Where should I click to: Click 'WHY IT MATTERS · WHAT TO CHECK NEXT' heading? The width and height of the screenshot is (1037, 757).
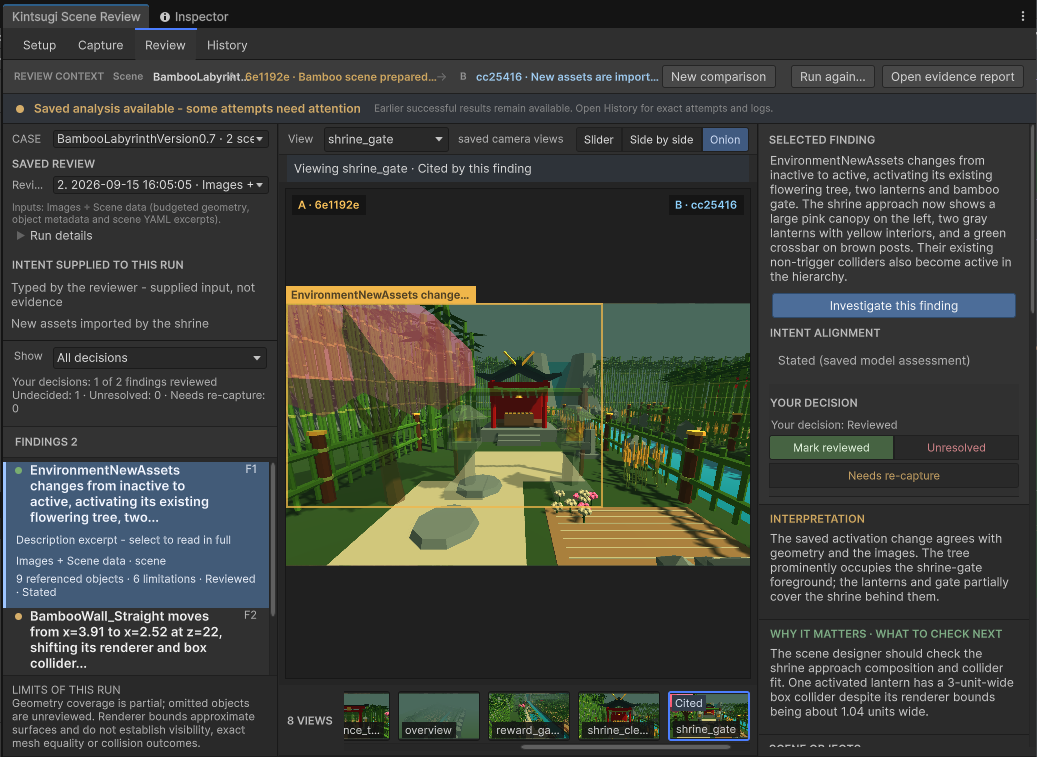tap(886, 634)
